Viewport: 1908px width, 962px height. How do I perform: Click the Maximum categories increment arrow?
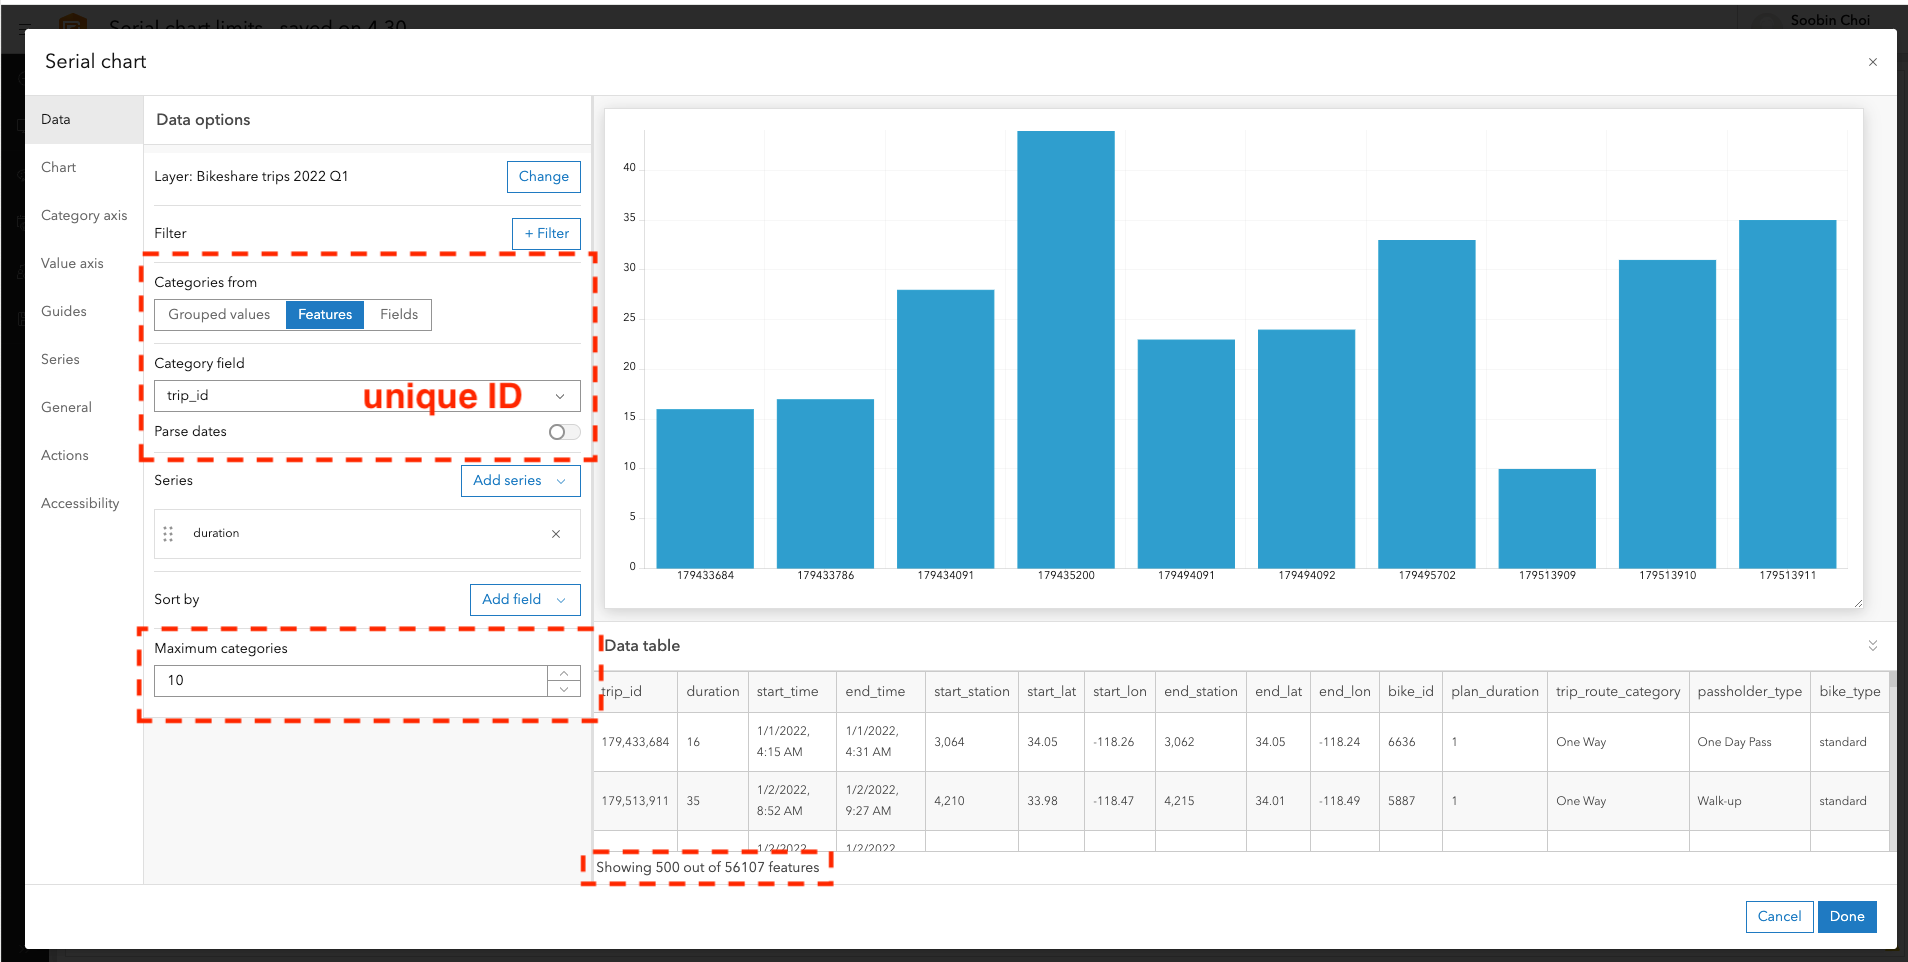(x=564, y=673)
